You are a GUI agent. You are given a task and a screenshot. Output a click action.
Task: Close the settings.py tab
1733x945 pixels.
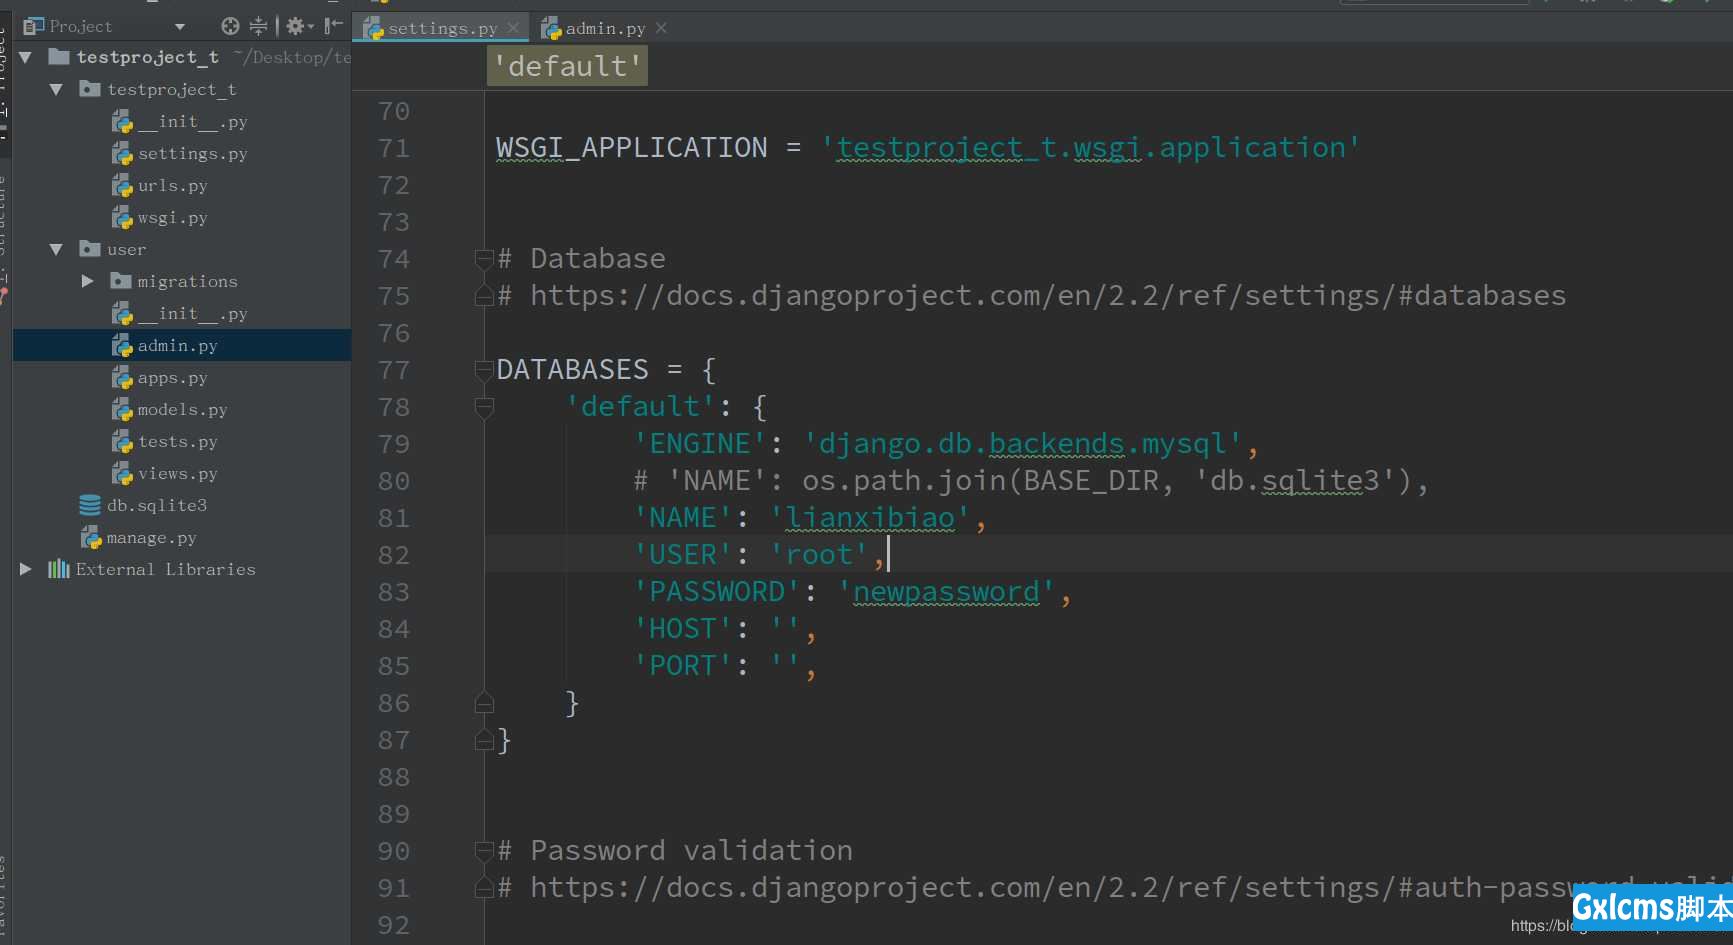(x=513, y=28)
